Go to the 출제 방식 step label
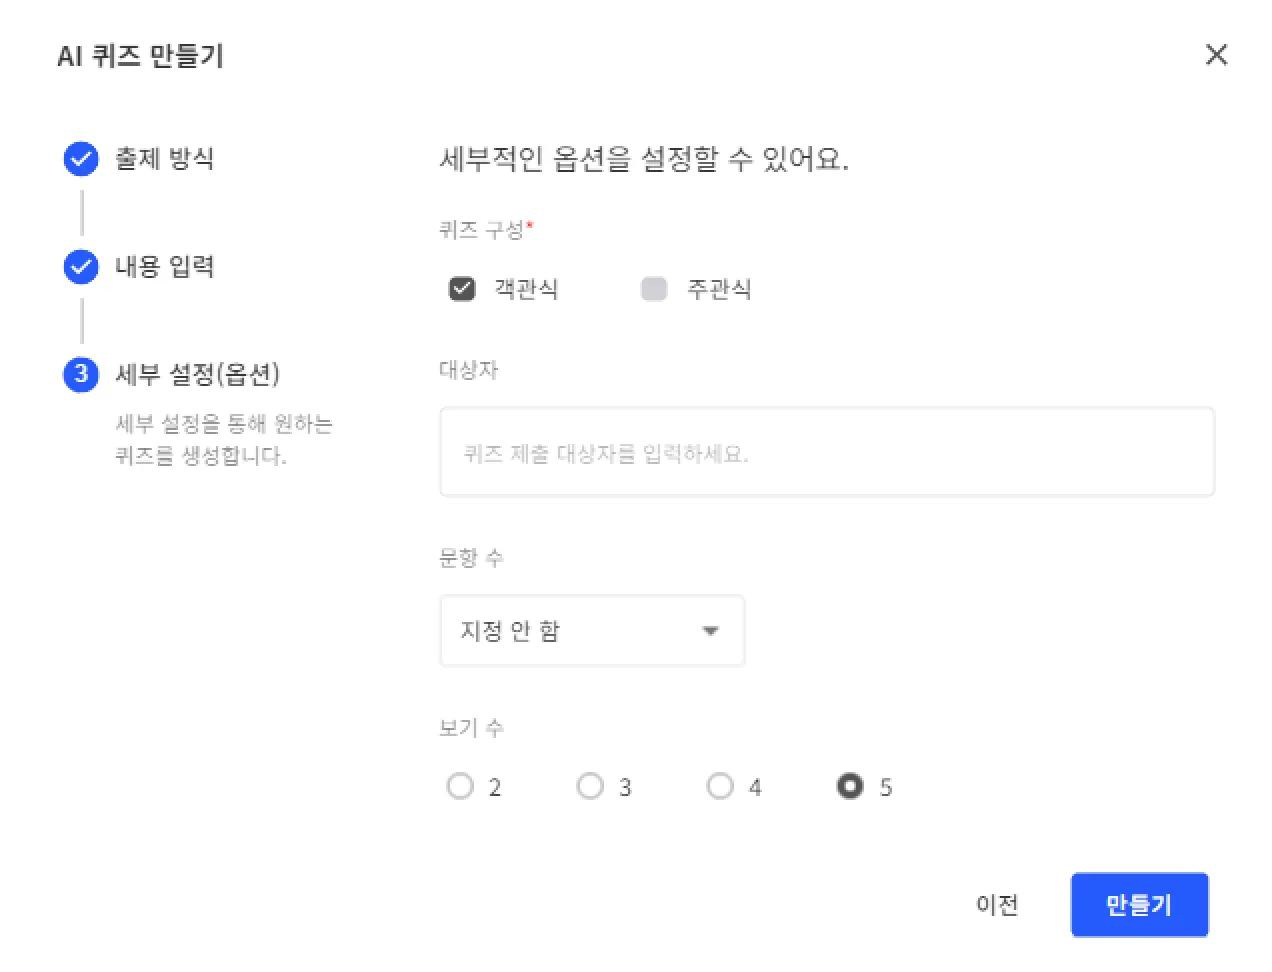1272x972 pixels. 164,159
